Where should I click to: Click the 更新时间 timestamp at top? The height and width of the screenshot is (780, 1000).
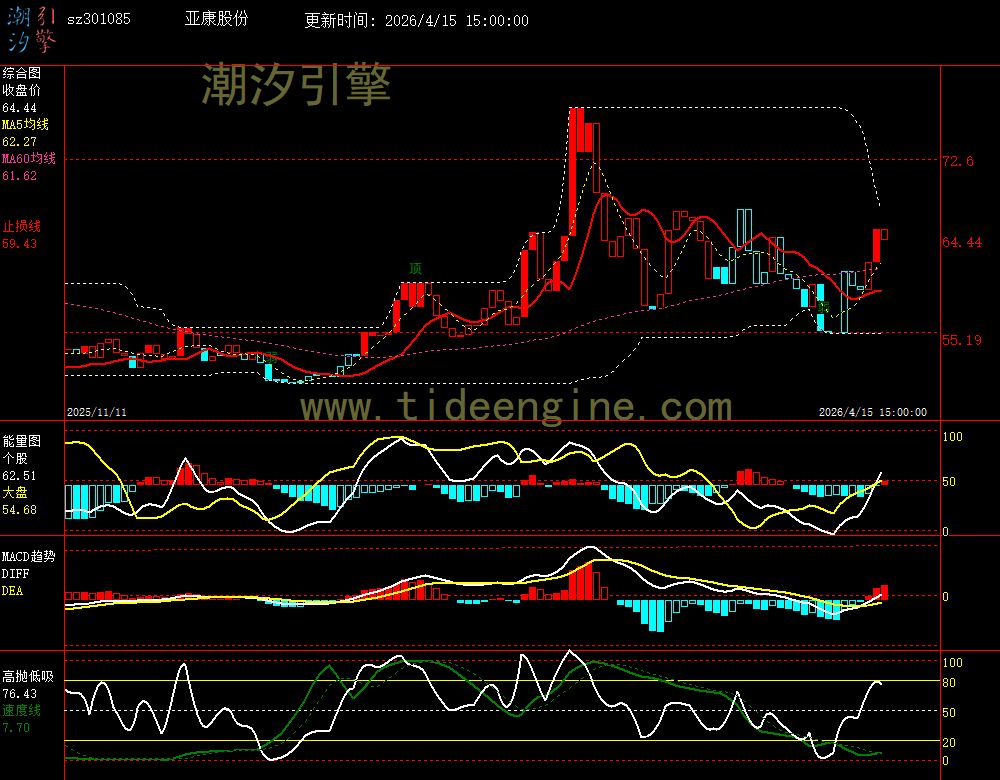417,21
